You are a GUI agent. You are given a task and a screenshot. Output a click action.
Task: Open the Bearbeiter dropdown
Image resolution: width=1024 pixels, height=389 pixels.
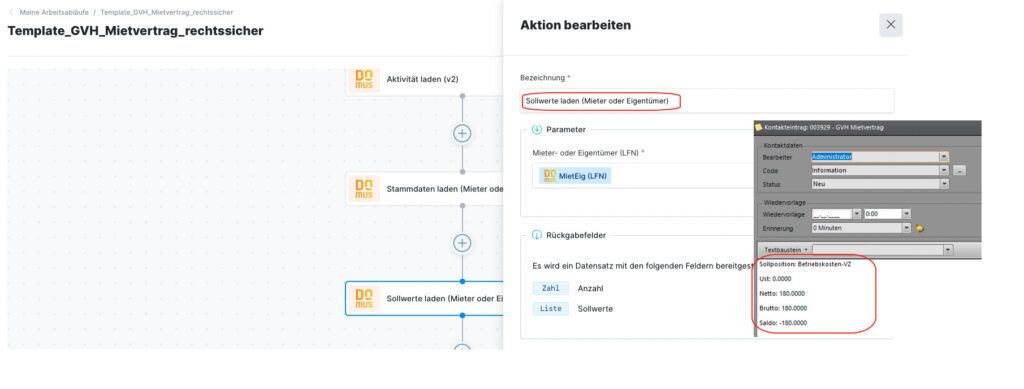[944, 157]
